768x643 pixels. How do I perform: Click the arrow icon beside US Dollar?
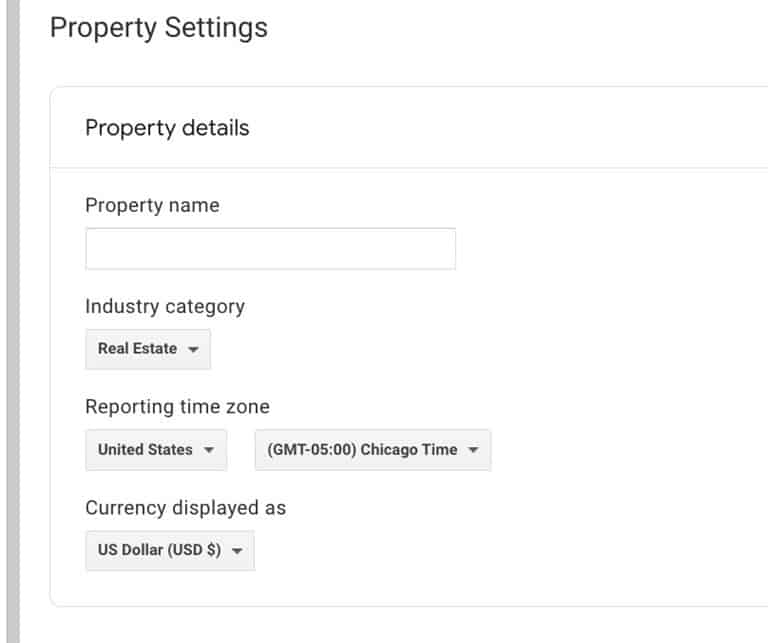pyautogui.click(x=237, y=552)
